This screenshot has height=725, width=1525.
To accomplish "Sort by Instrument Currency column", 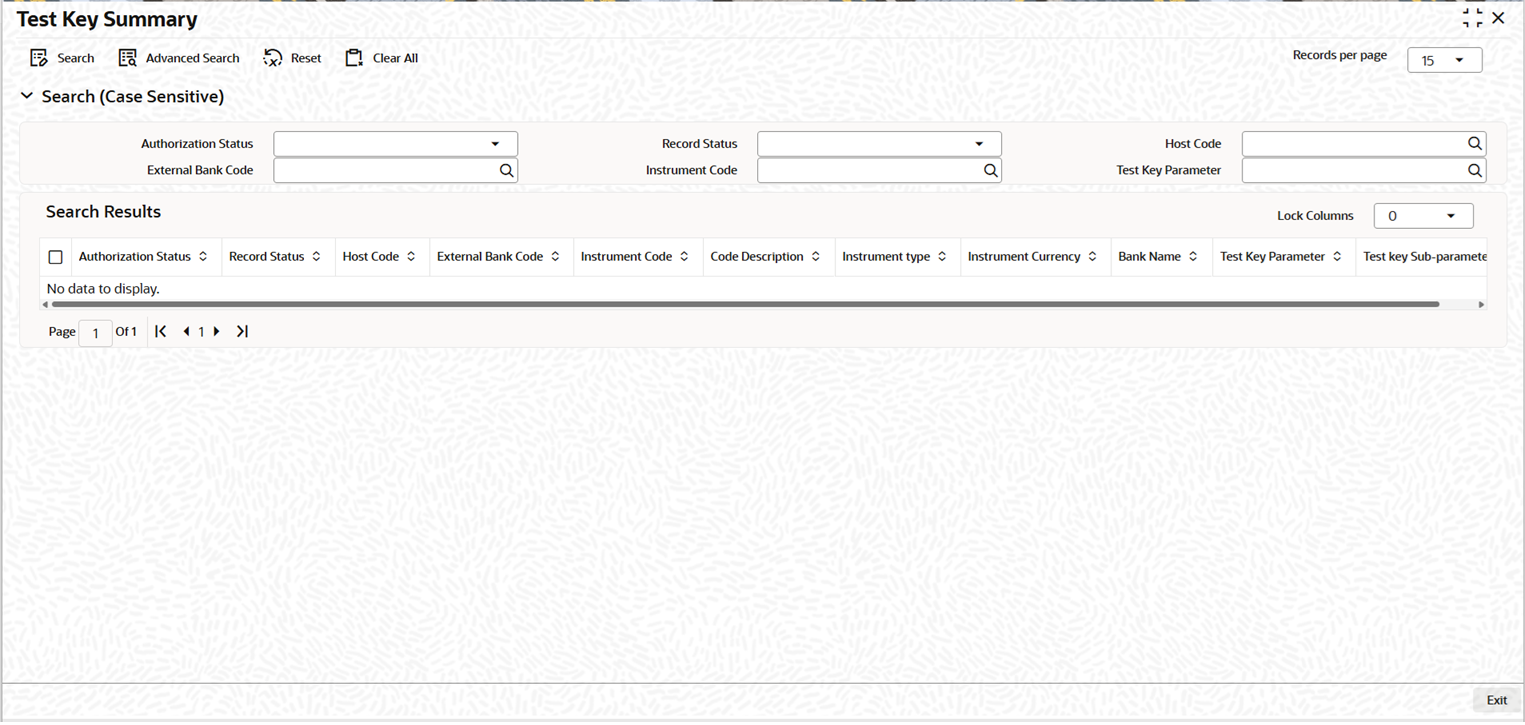I will pos(1092,257).
